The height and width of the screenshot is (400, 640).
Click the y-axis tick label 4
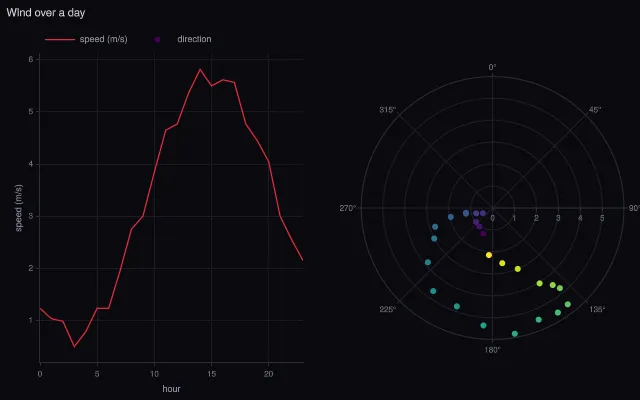(x=31, y=164)
